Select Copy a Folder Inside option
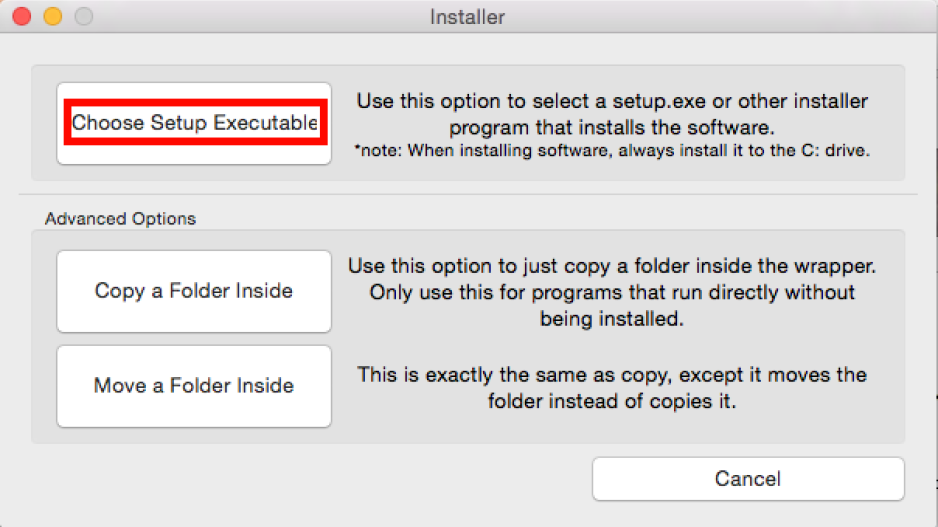Screen dimensions: 938x527 click(x=194, y=291)
